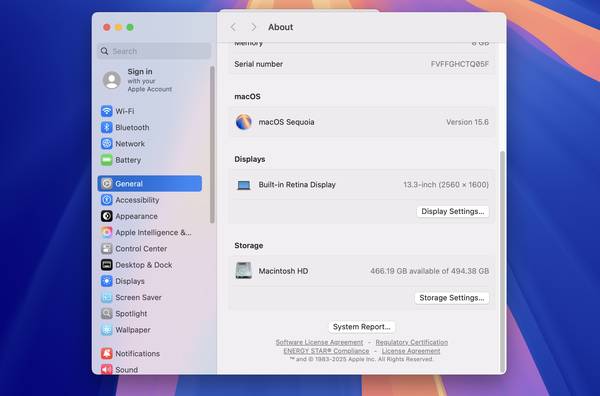Go forward with the forward arrow
Image resolution: width=600 pixels, height=396 pixels.
point(254,27)
